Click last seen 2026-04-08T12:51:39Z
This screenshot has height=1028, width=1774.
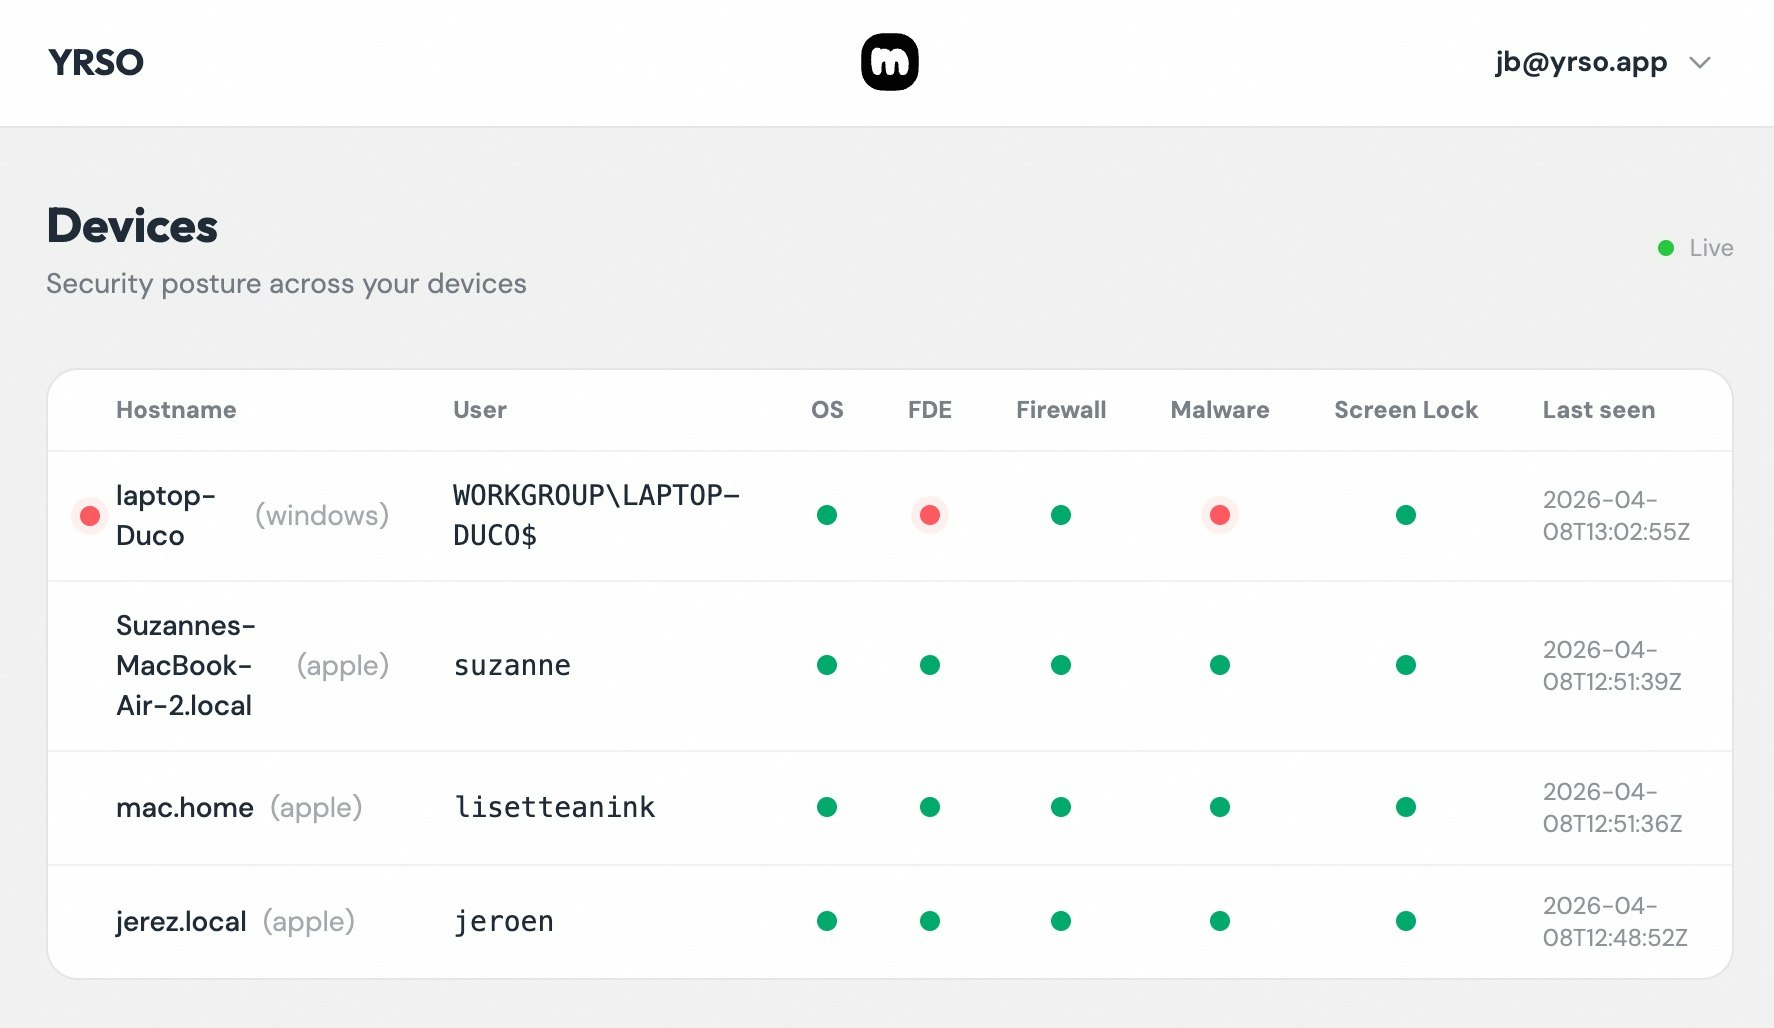(x=1612, y=666)
